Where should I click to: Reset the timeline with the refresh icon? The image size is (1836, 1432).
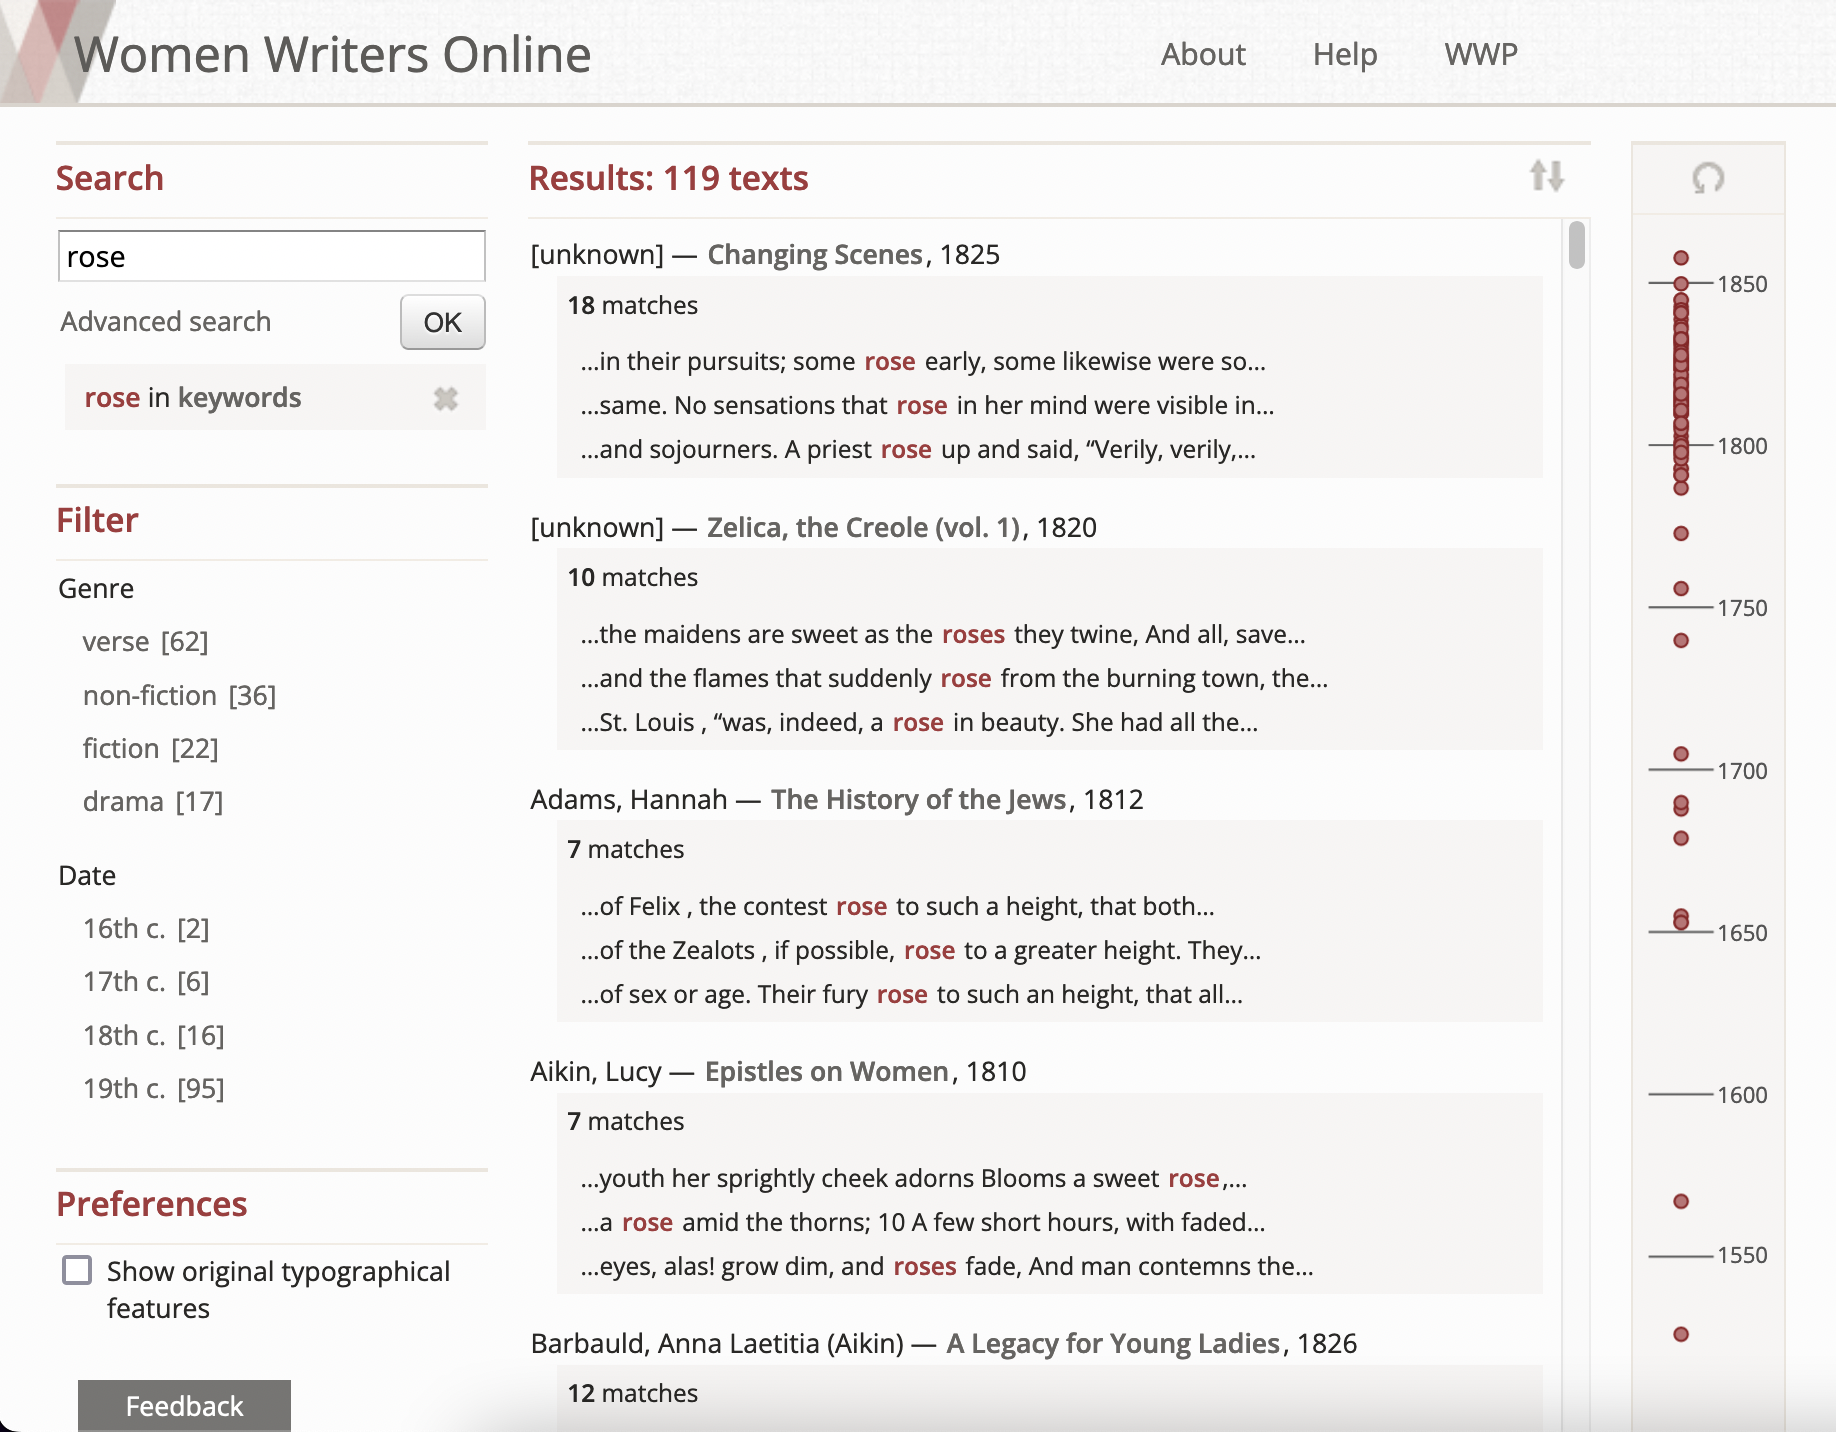(1708, 178)
